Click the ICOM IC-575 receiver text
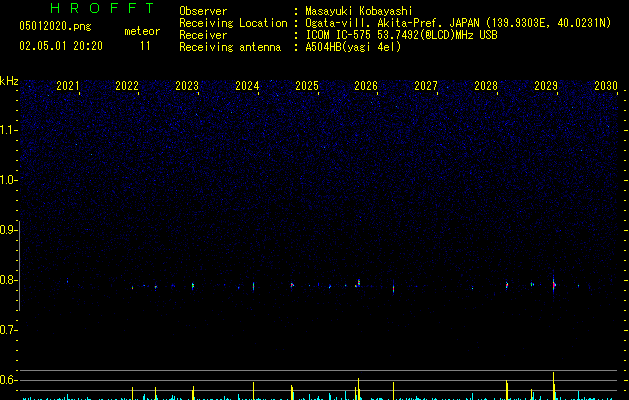The image size is (629, 400). [x=401, y=35]
